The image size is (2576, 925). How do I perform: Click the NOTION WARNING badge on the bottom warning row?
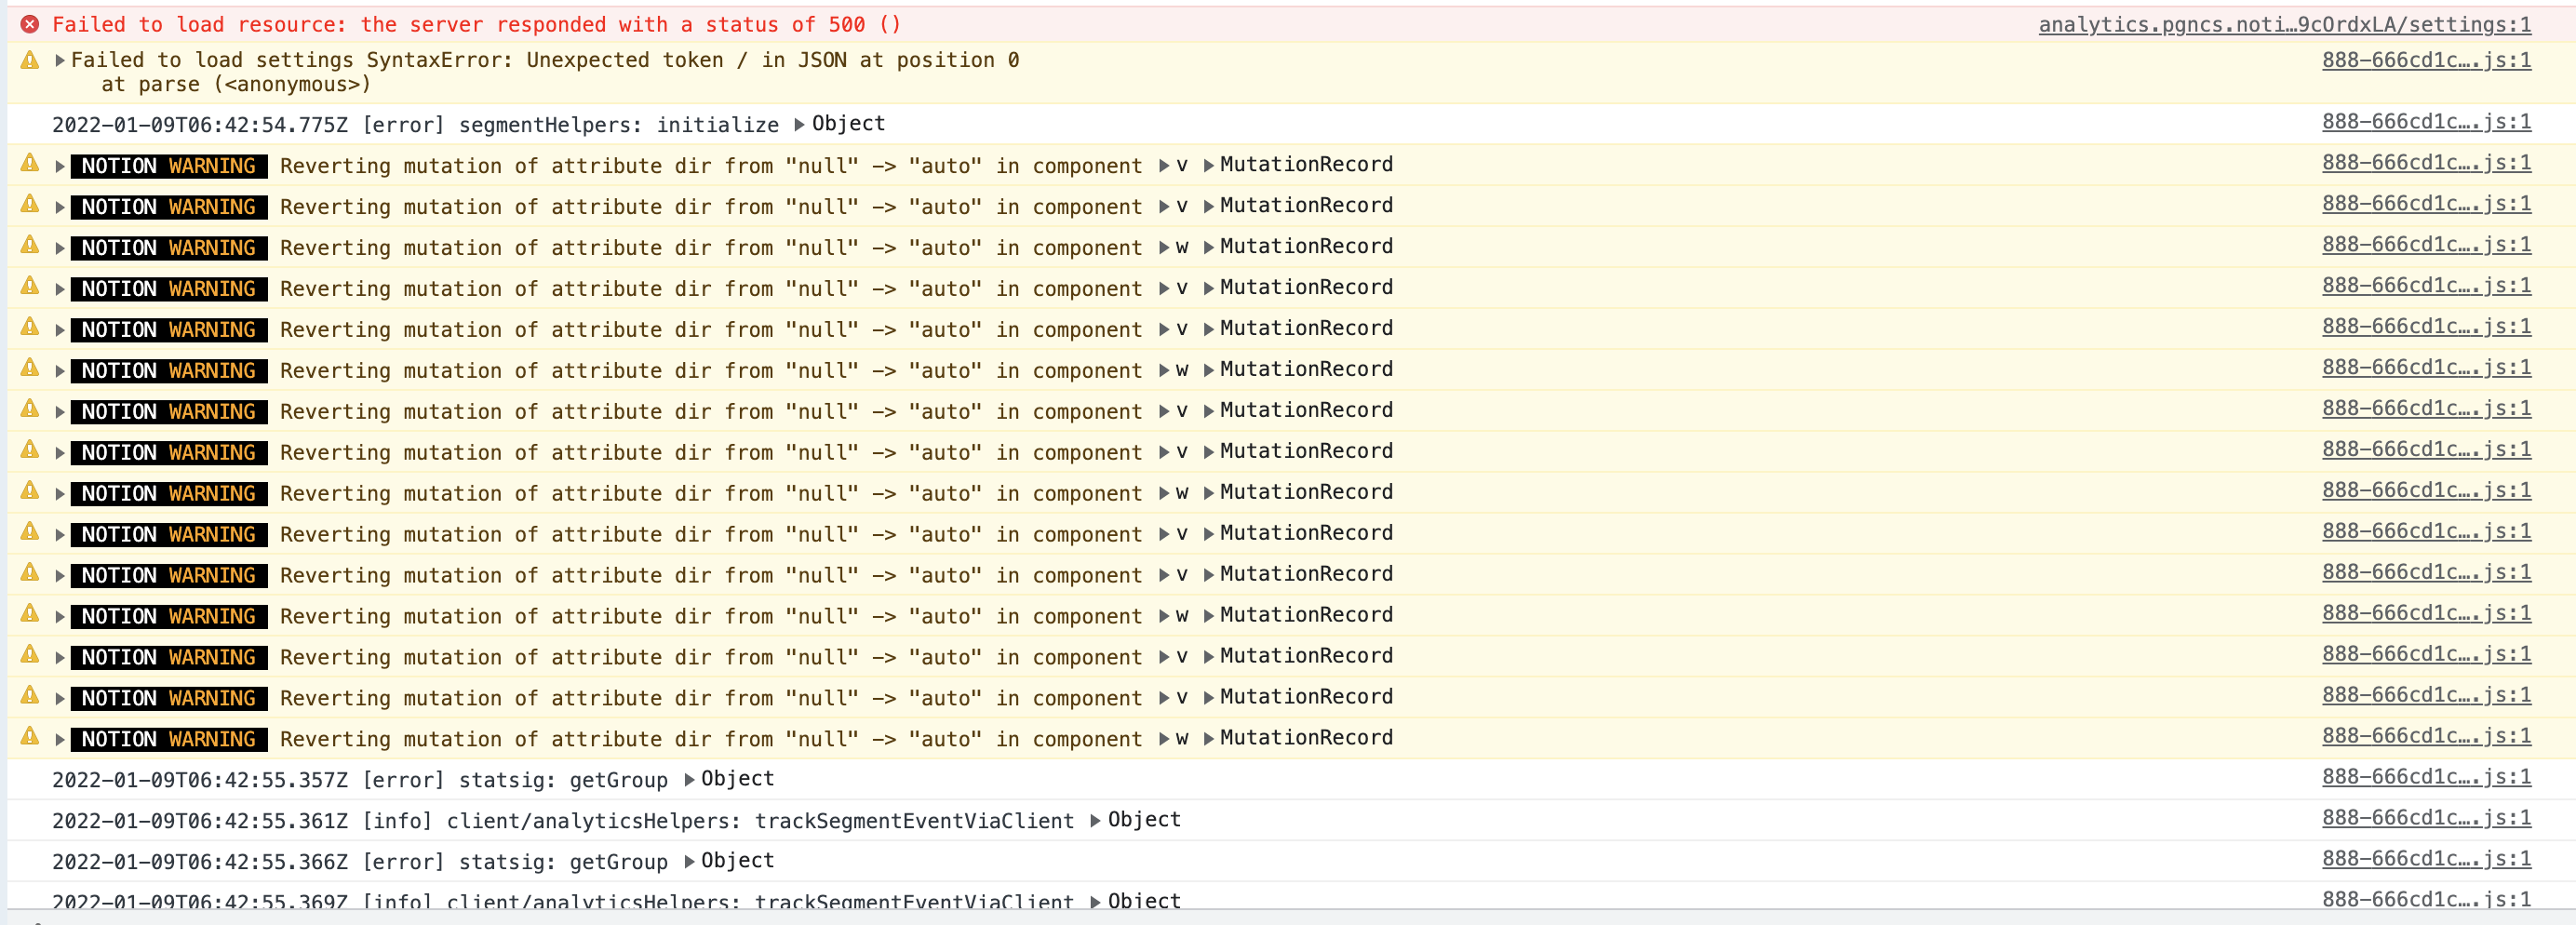[168, 739]
